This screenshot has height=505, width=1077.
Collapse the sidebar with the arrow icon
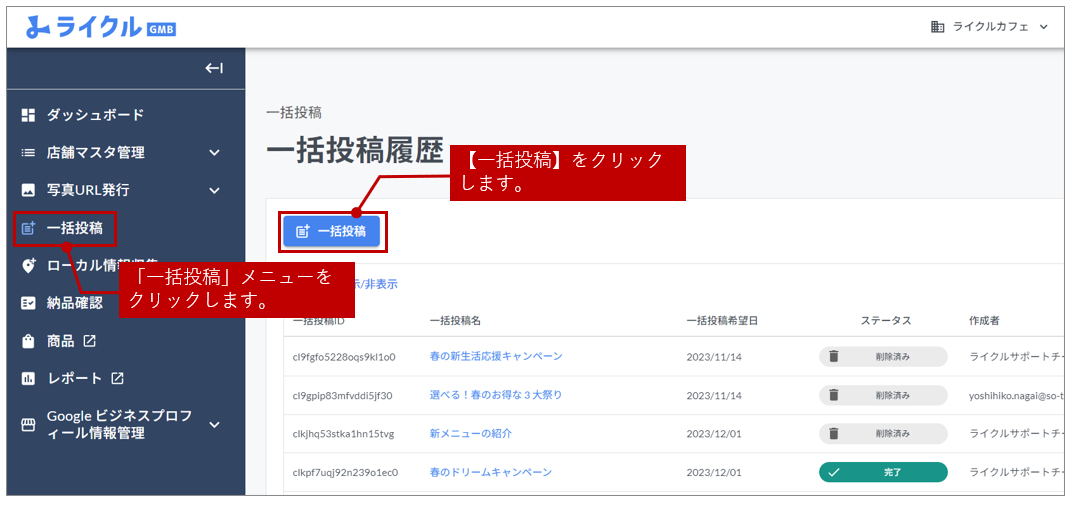coord(214,68)
